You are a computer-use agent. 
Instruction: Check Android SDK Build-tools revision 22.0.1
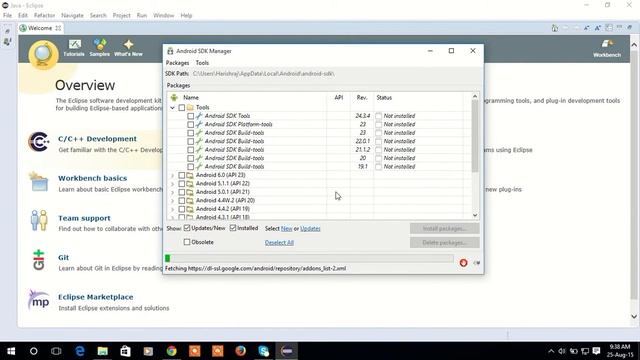pyautogui.click(x=190, y=141)
